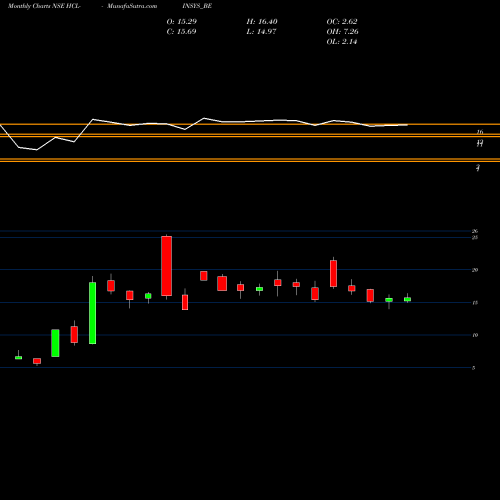Click the high value H: 16.40

point(262,21)
